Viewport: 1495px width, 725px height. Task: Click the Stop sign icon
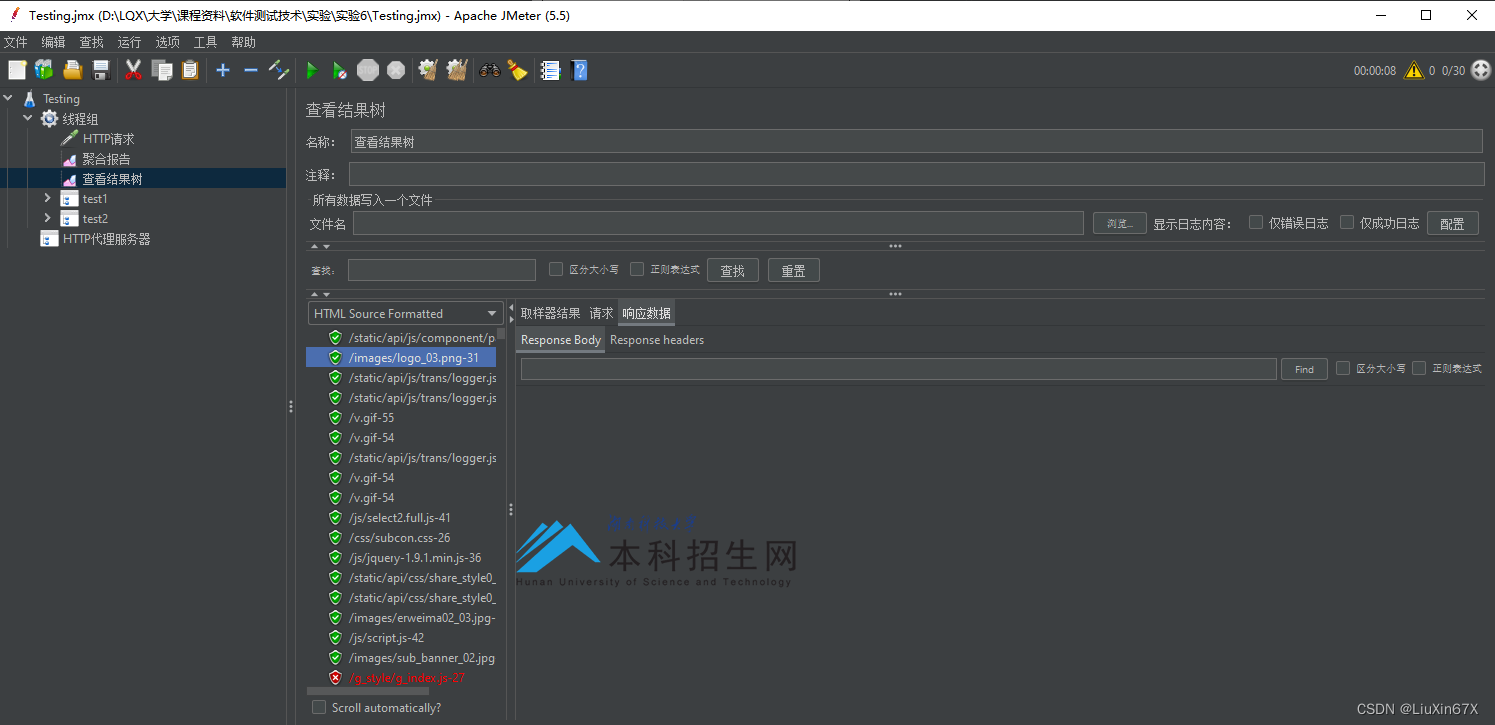368,70
